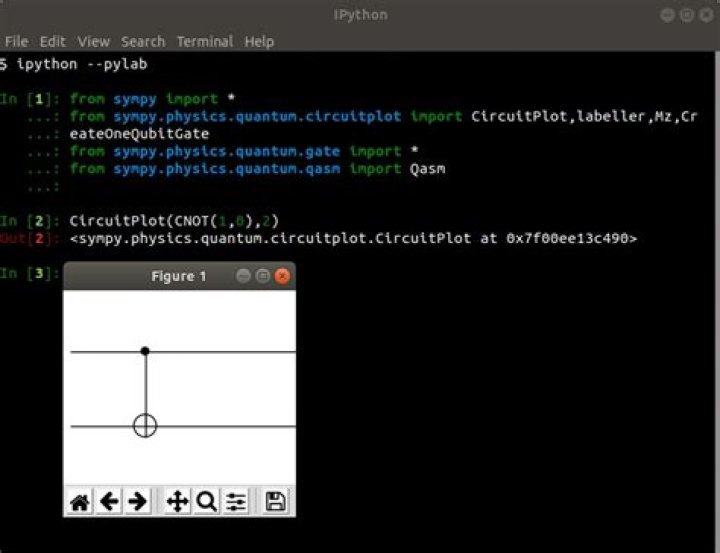Select the Zoom magnifier tool in Figure 1

207,502
